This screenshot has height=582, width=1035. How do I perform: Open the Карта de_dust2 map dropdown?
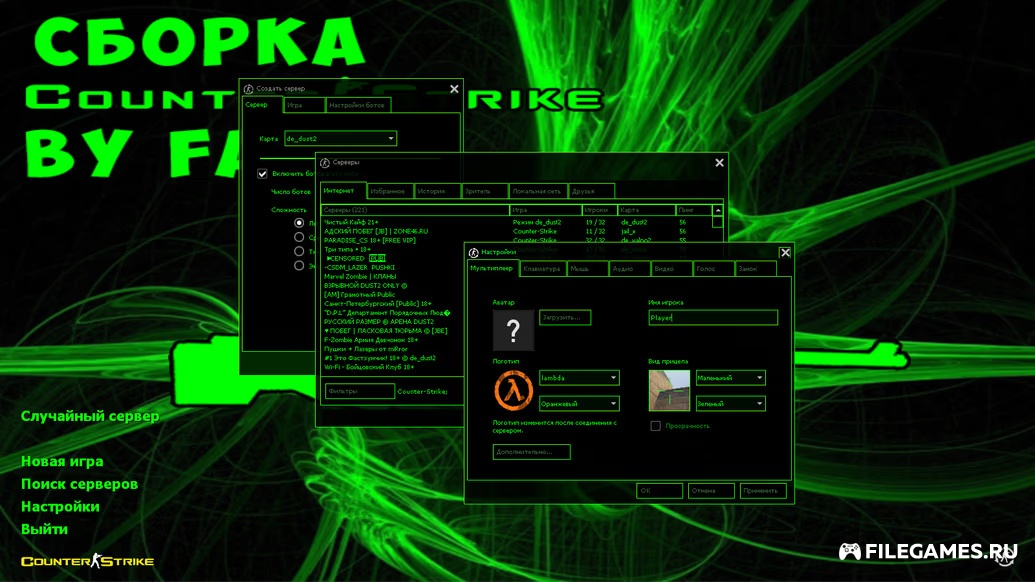[391, 139]
